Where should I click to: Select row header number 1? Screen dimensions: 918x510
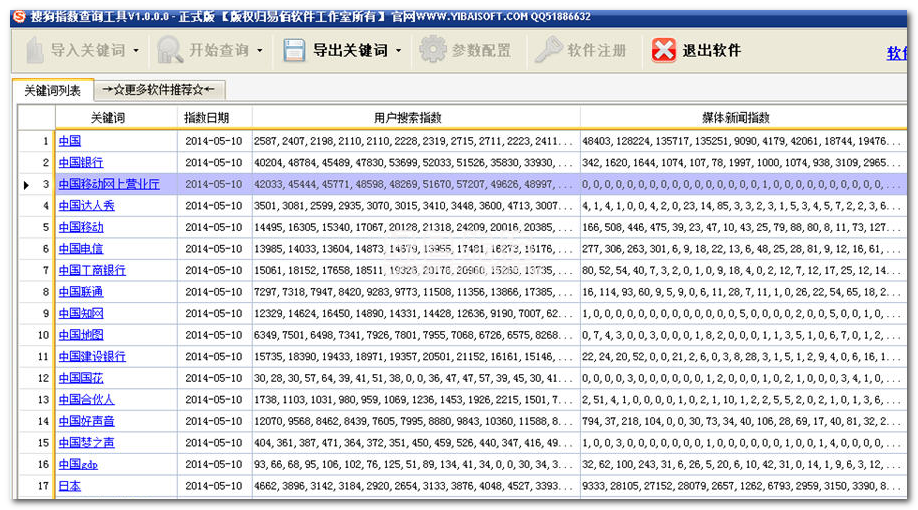(36, 141)
